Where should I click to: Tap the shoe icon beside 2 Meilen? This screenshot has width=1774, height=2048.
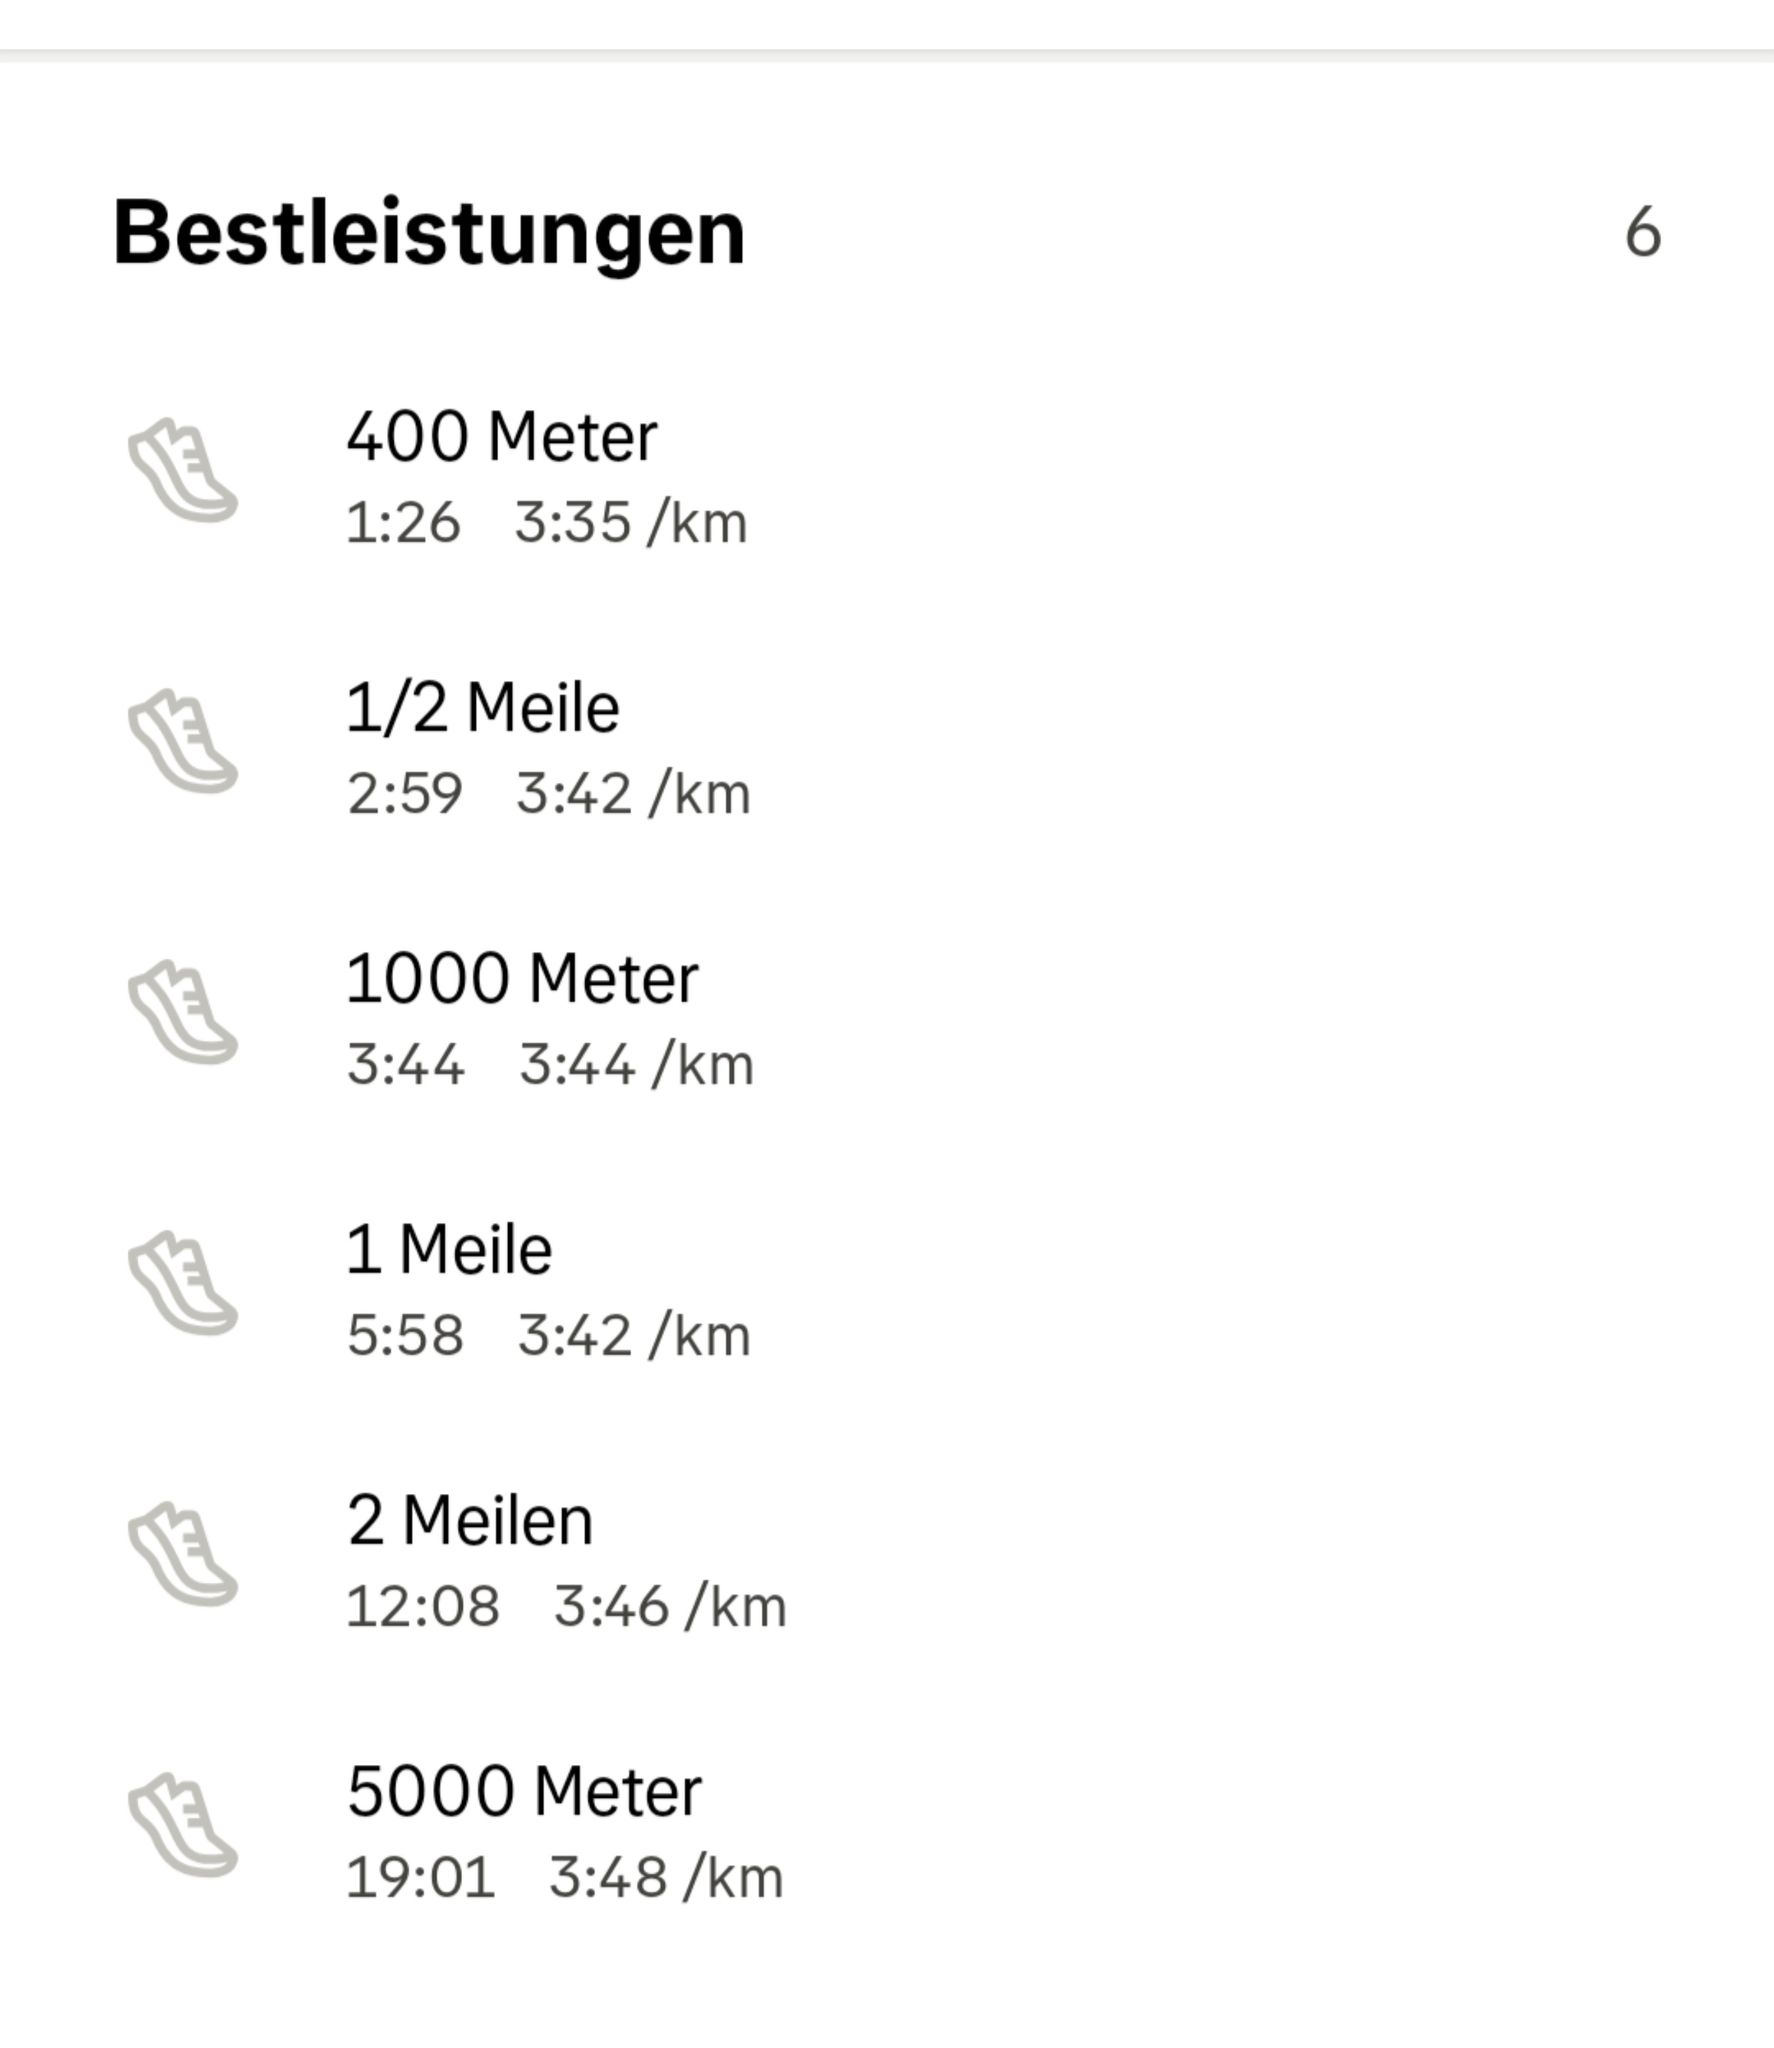(183, 1555)
